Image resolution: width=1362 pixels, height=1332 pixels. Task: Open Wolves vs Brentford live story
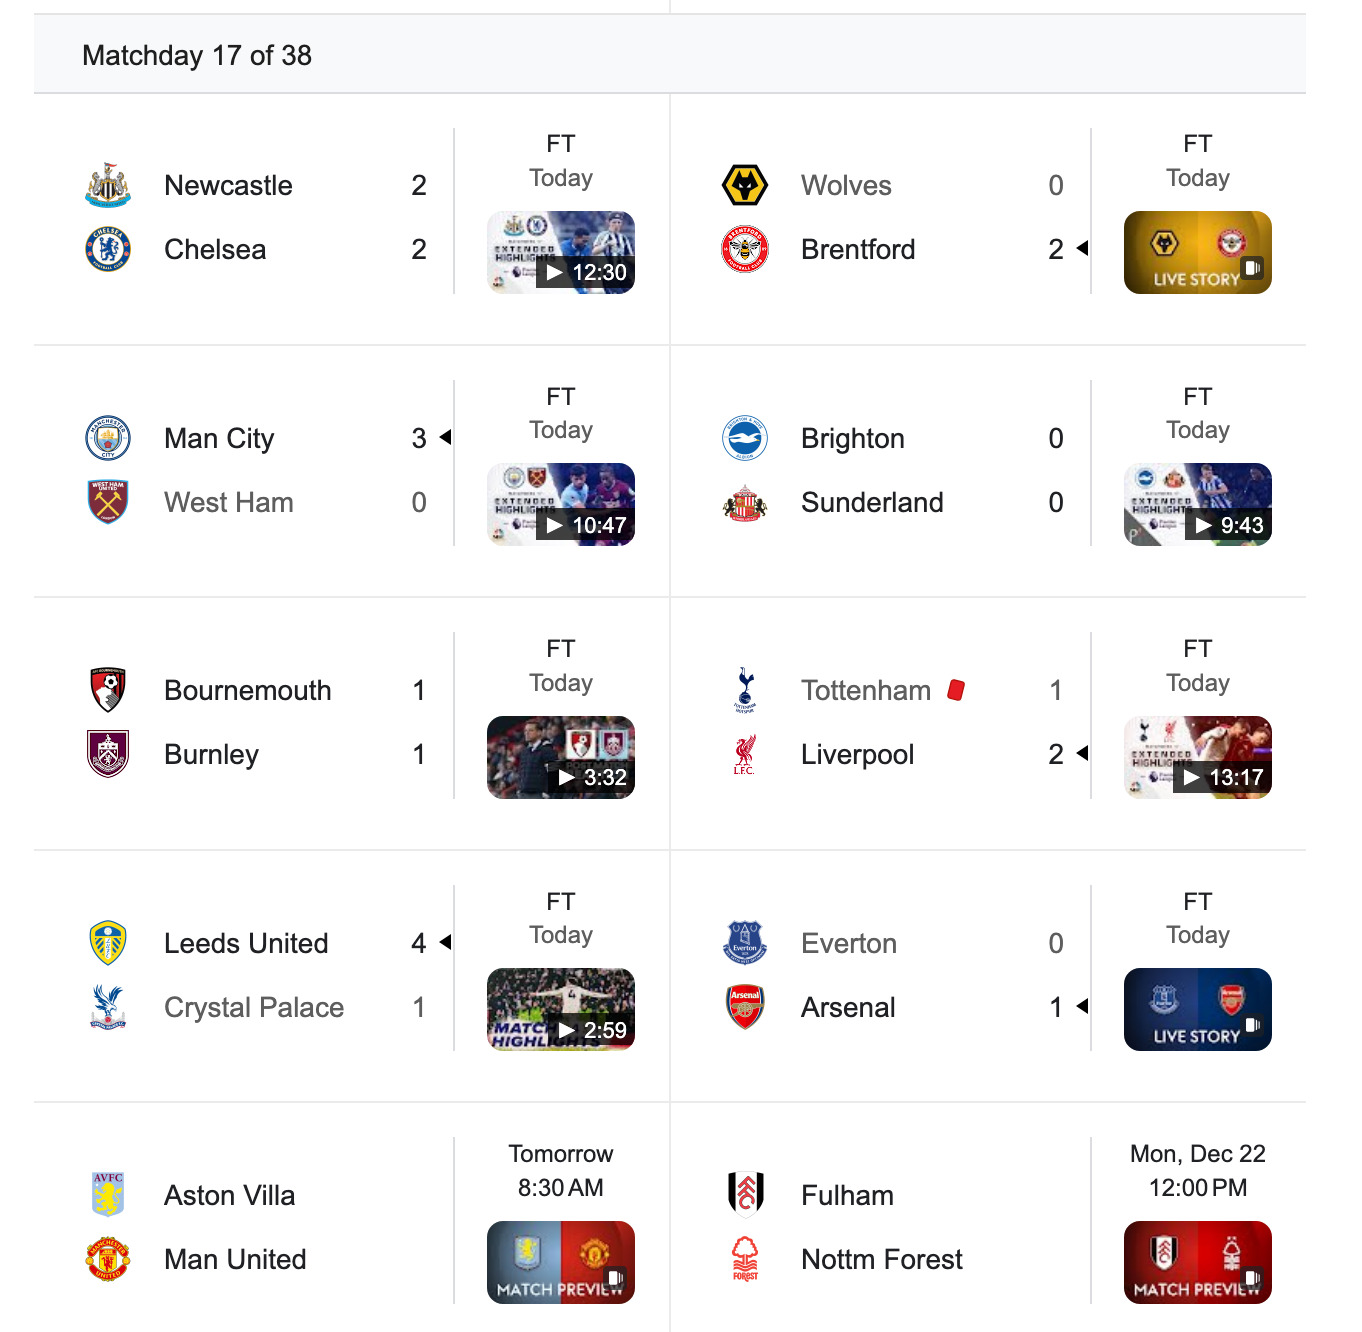pyautogui.click(x=1197, y=253)
